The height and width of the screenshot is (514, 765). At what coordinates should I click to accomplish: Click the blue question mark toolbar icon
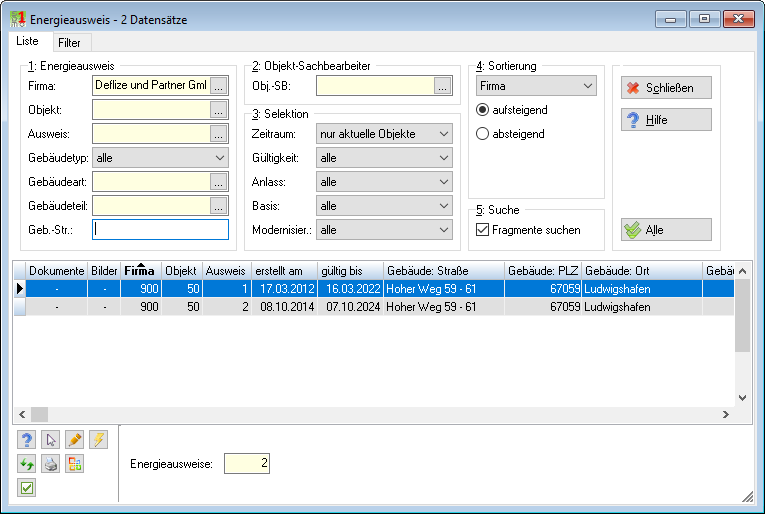[x=26, y=439]
